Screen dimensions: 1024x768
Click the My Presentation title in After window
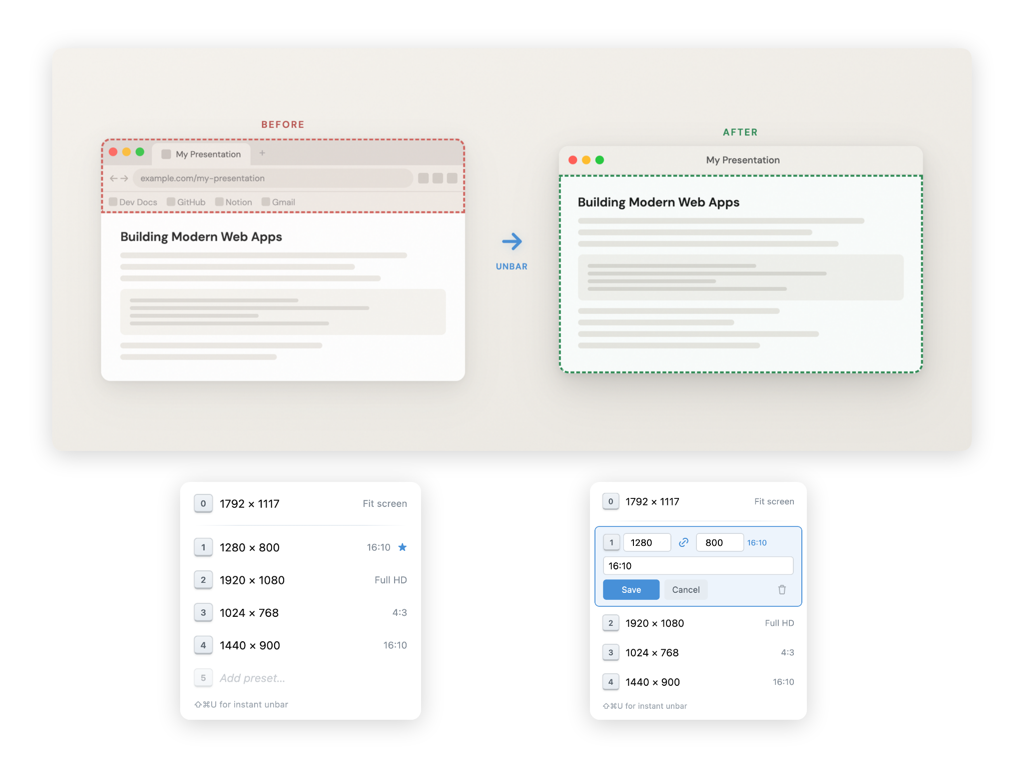743,160
